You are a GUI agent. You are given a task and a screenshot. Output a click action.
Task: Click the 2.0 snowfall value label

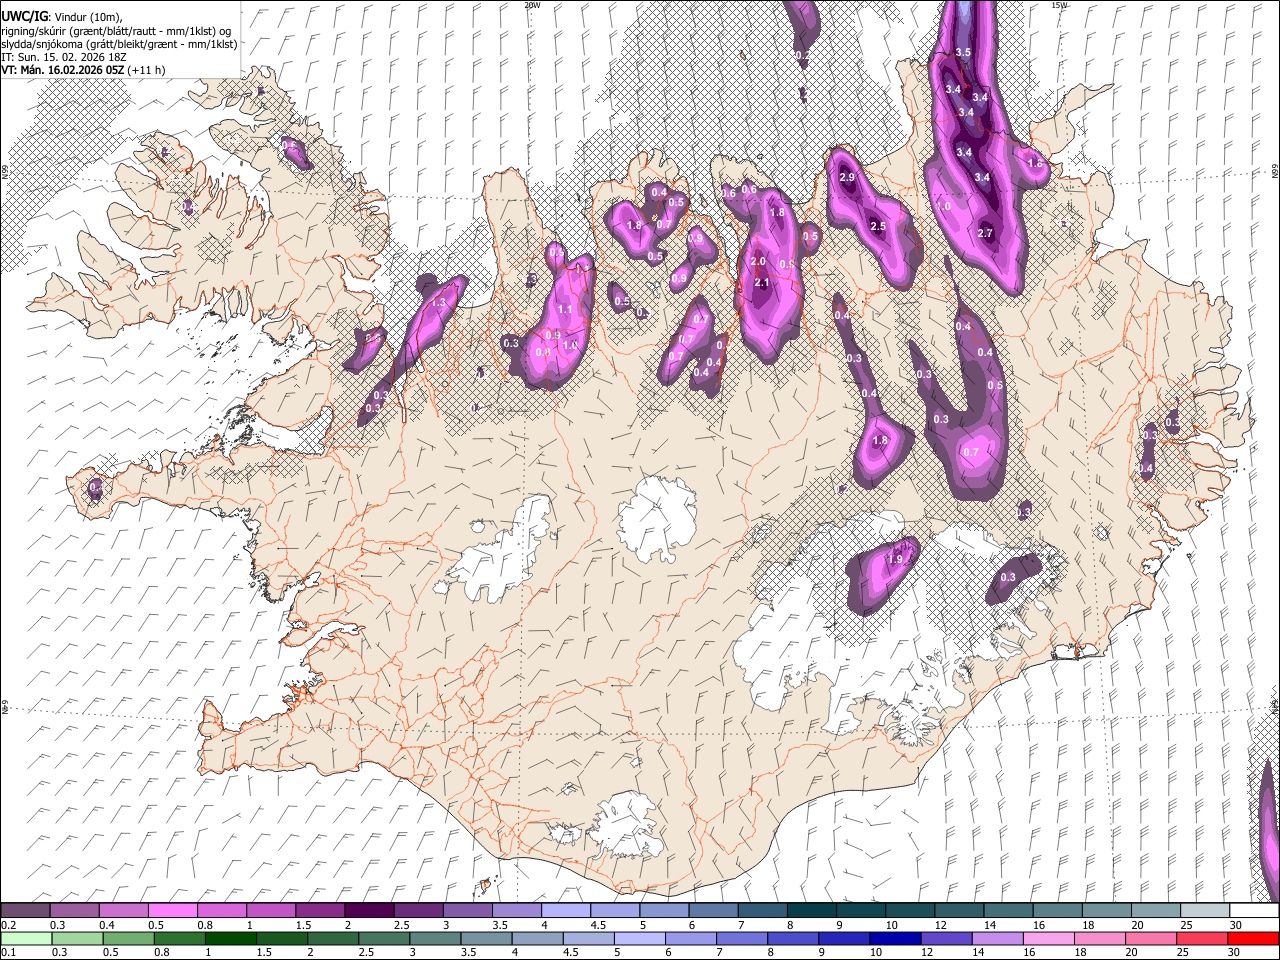click(758, 261)
